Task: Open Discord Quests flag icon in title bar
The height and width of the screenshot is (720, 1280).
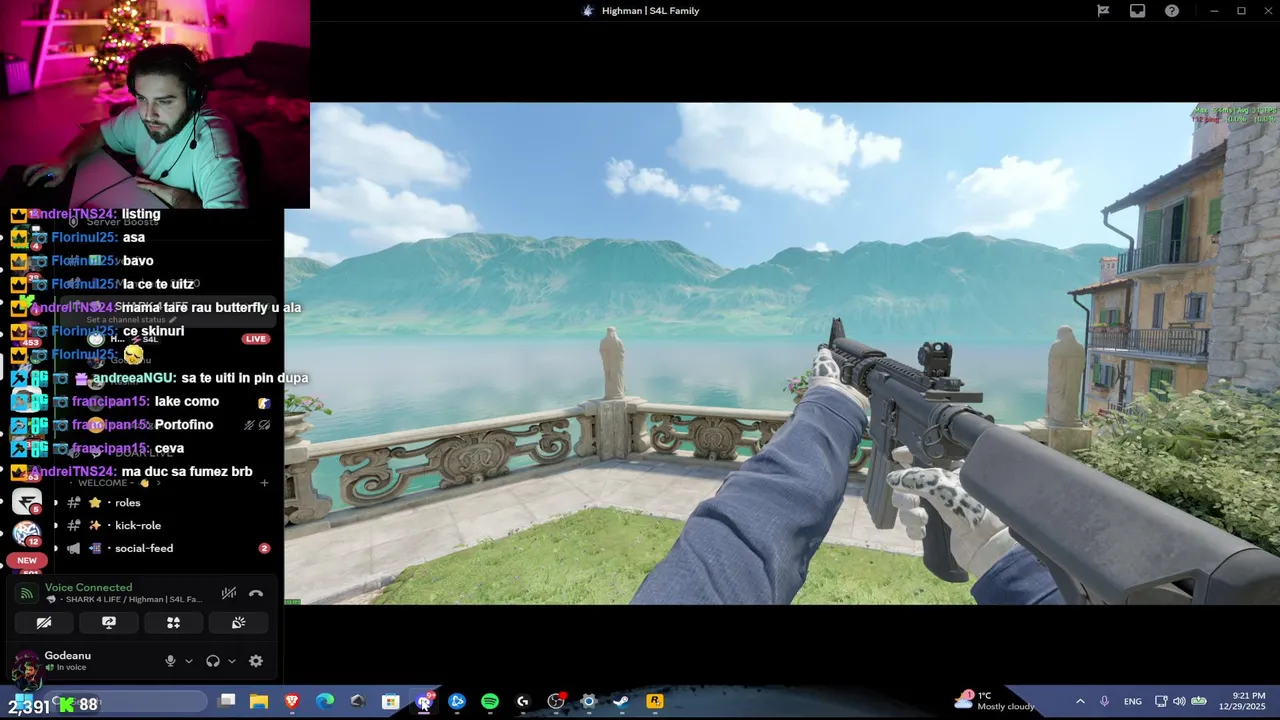Action: coord(1103,11)
